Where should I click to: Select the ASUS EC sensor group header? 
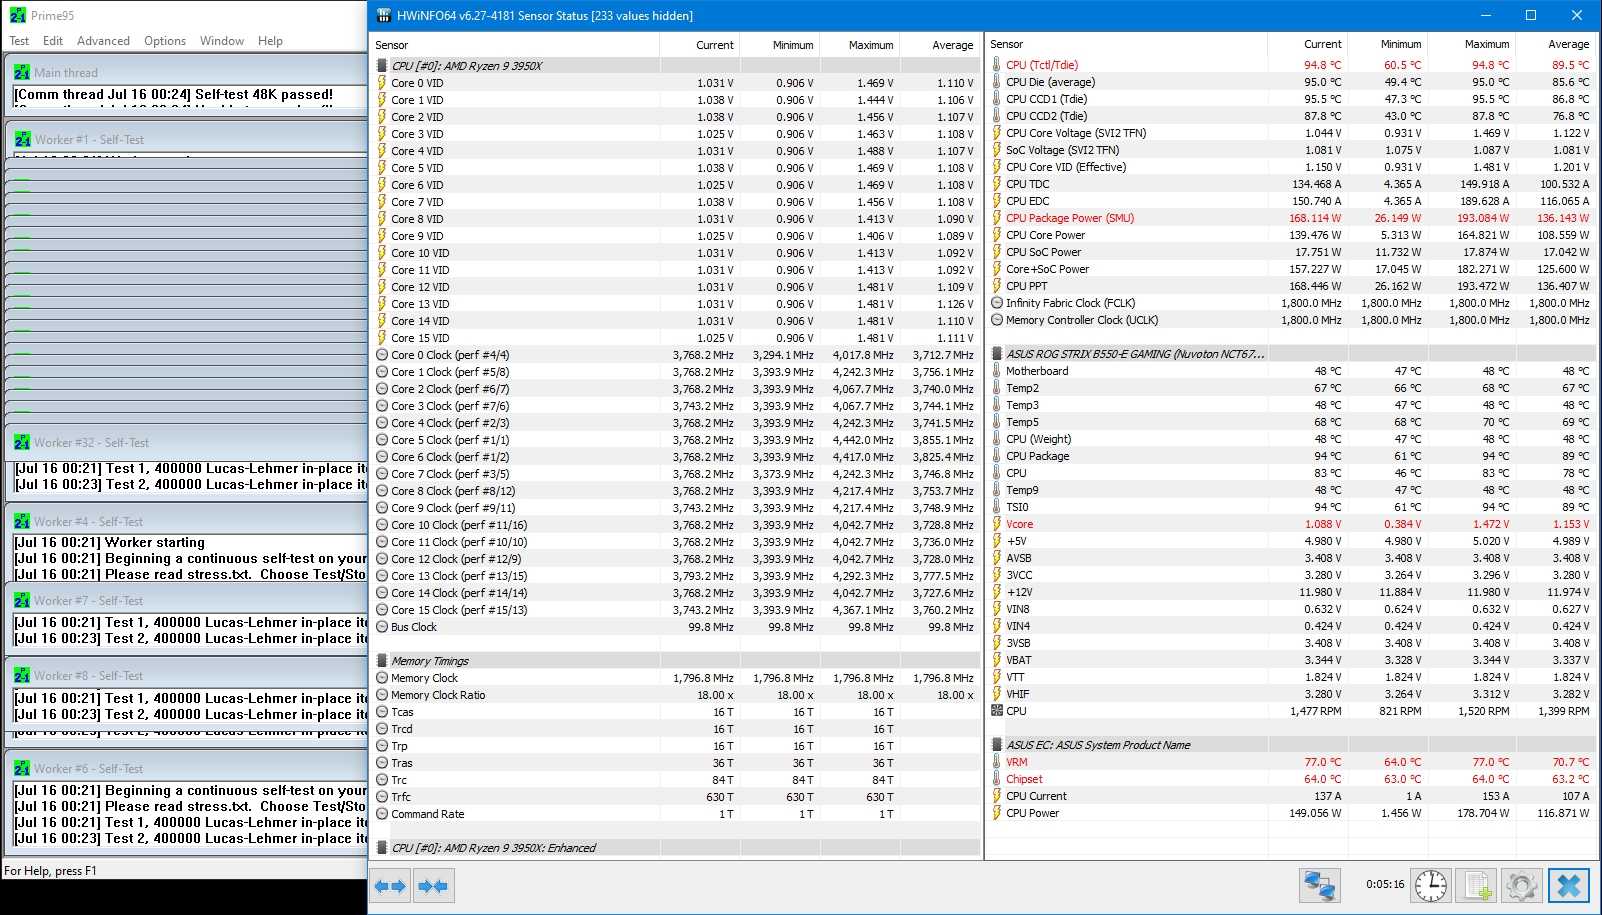pos(1097,745)
